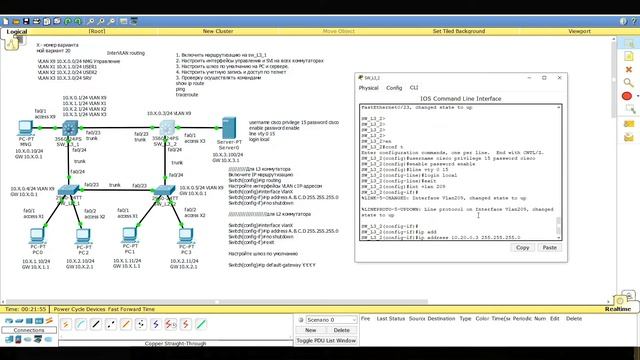
Task: Click the PC3 device in topology
Action: click(x=186, y=236)
